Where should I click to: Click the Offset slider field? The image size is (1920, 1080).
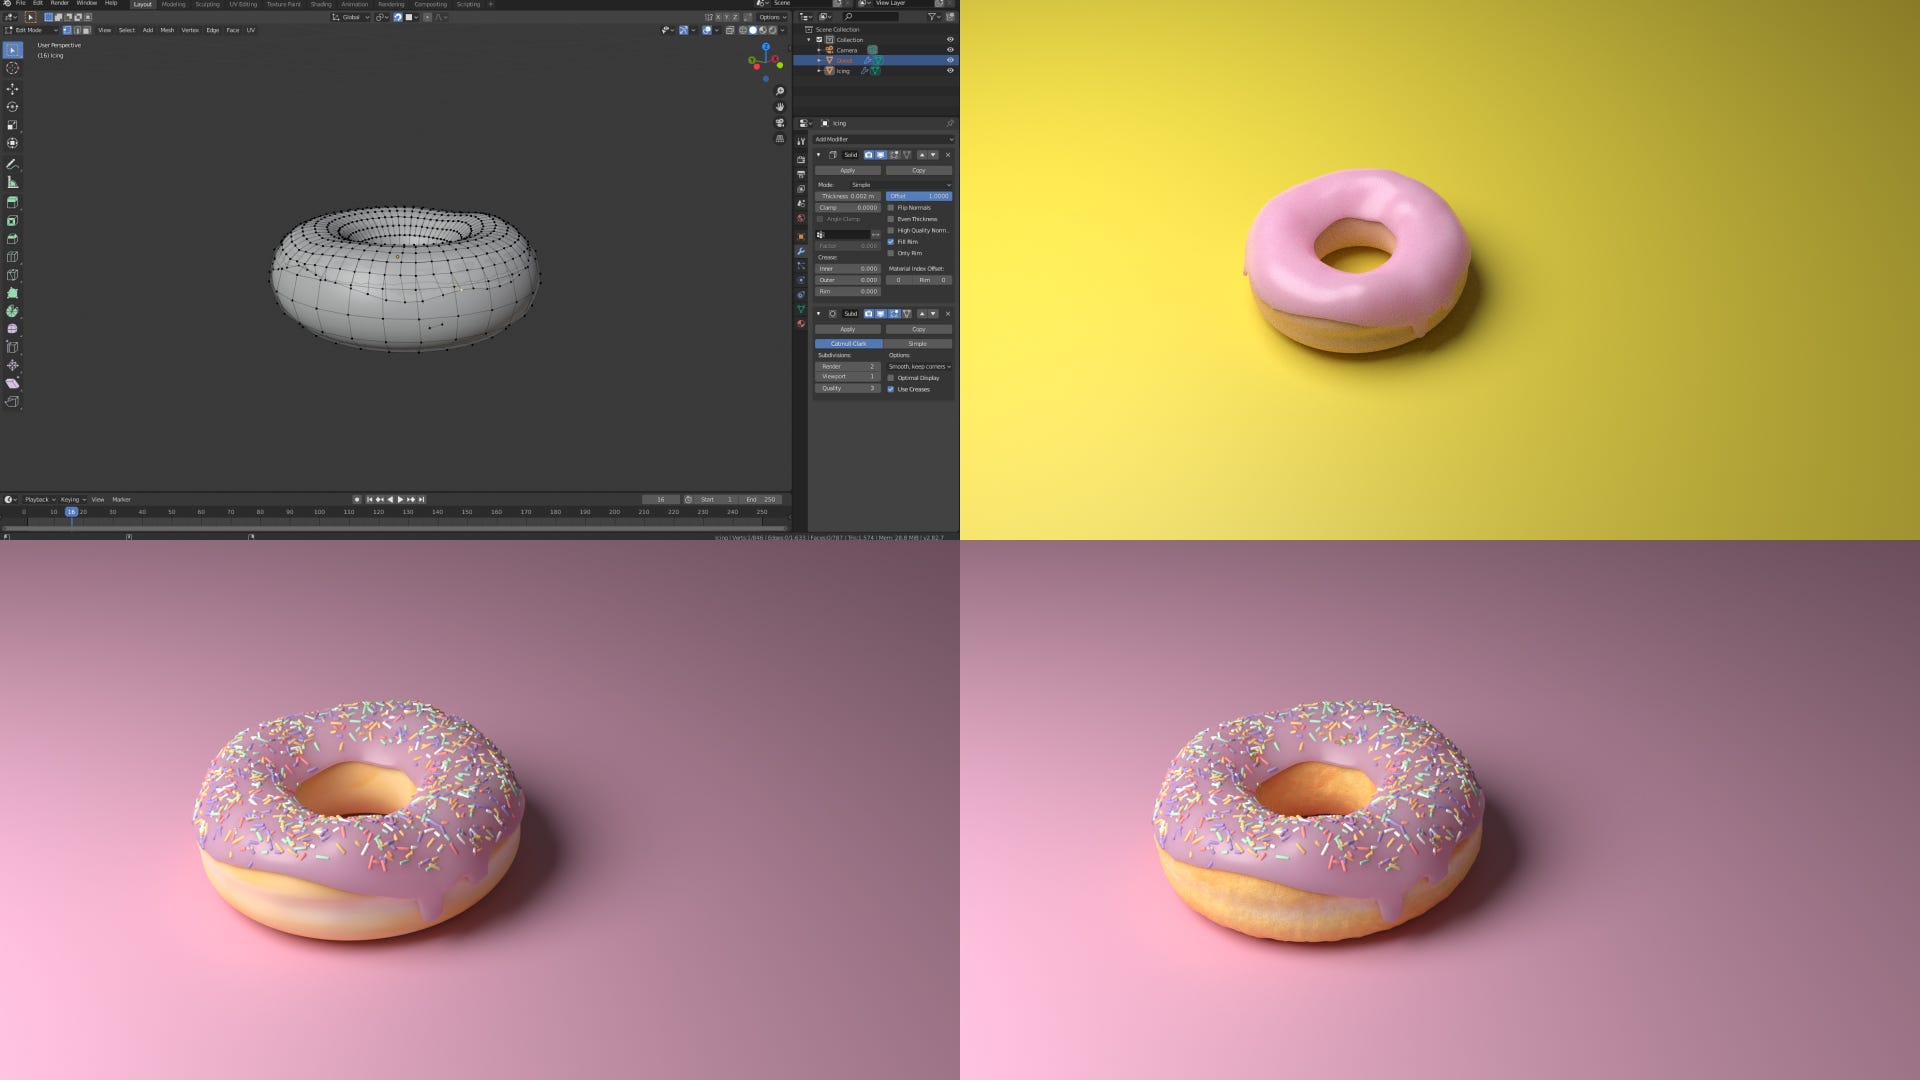pos(918,196)
